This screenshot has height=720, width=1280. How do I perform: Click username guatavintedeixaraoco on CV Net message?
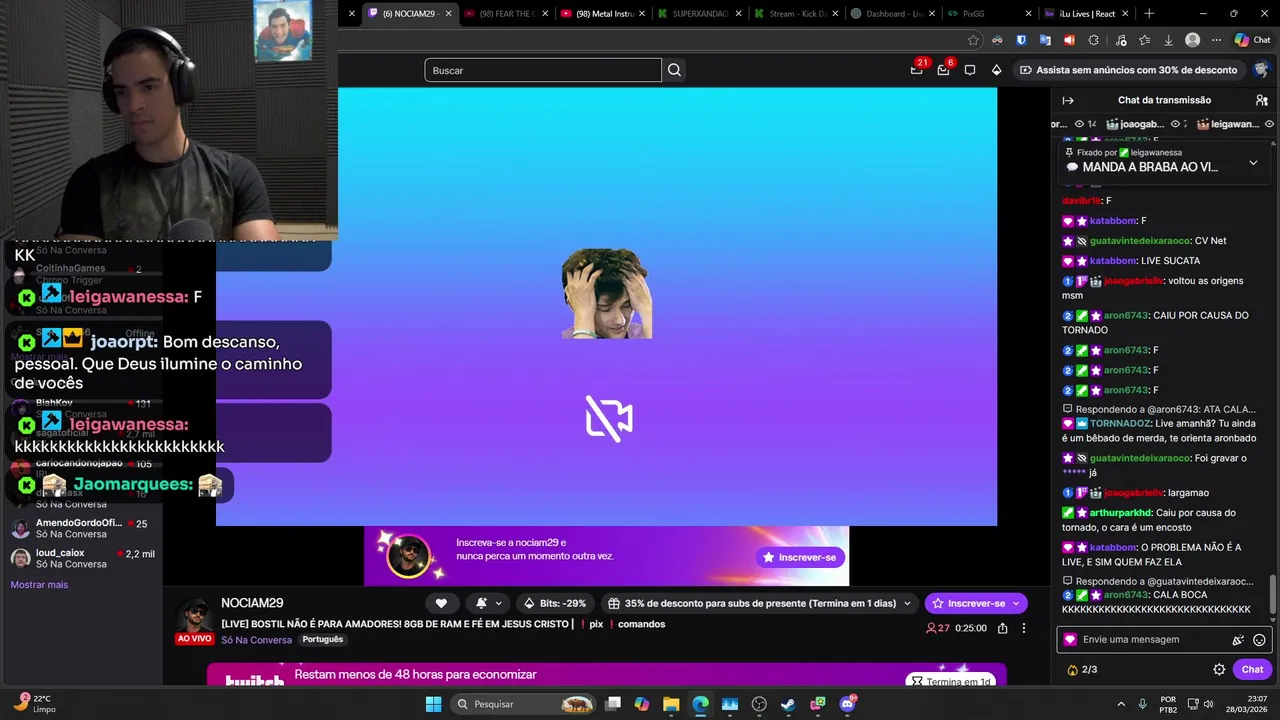1140,241
